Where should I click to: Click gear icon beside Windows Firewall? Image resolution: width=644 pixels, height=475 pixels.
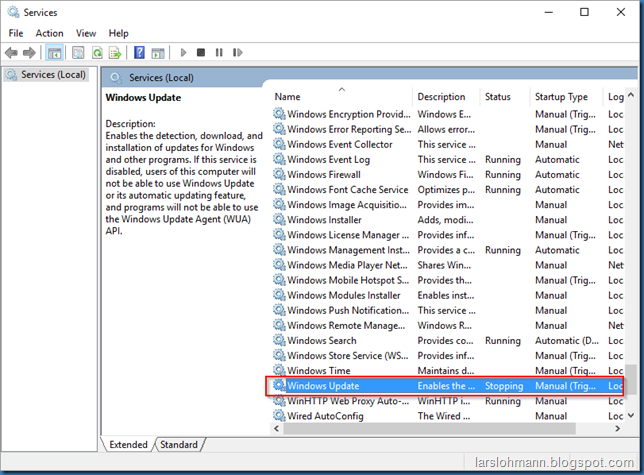279,174
